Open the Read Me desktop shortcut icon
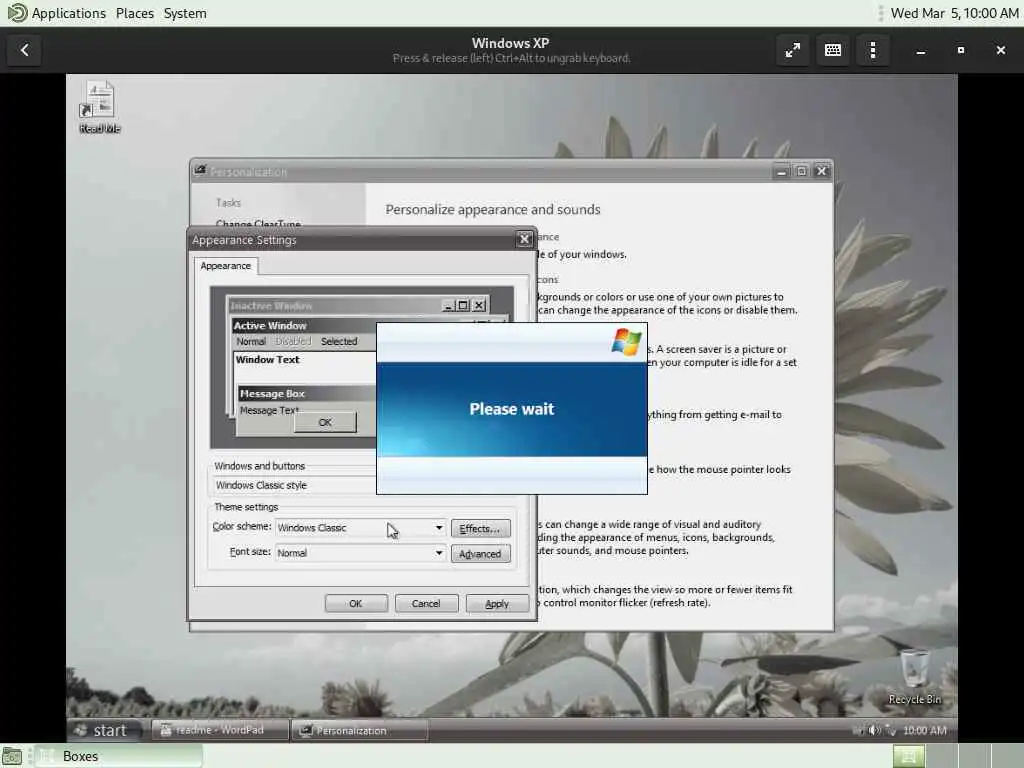This screenshot has width=1024, height=768. (99, 106)
